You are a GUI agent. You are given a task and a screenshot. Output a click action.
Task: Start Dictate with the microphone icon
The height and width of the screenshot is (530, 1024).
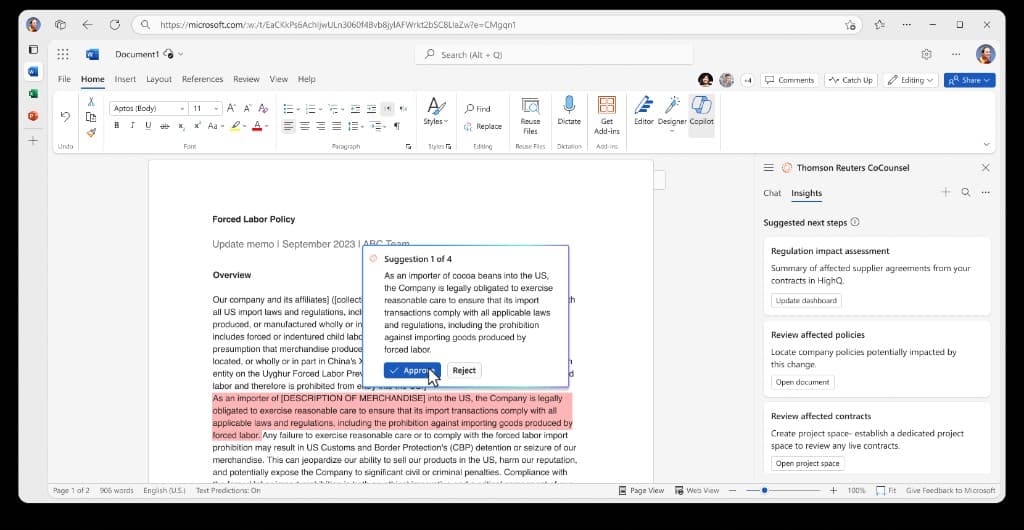[569, 111]
